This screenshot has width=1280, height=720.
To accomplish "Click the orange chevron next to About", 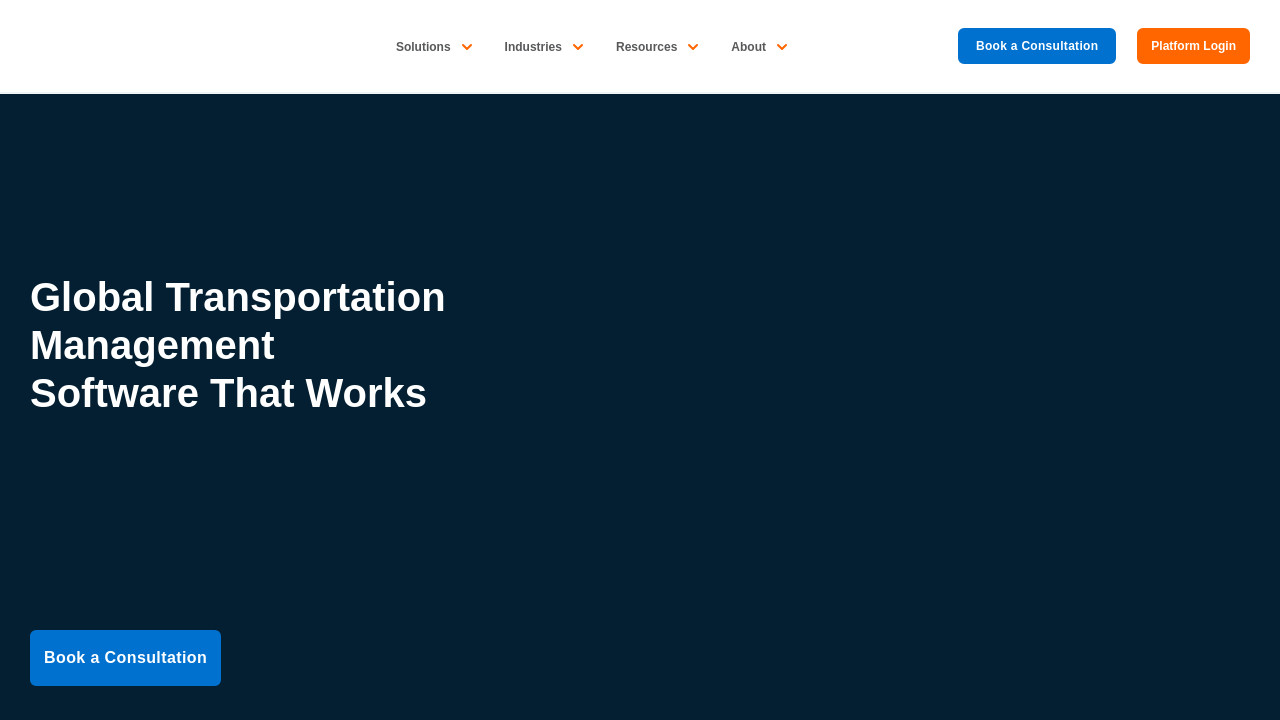I will [x=782, y=47].
